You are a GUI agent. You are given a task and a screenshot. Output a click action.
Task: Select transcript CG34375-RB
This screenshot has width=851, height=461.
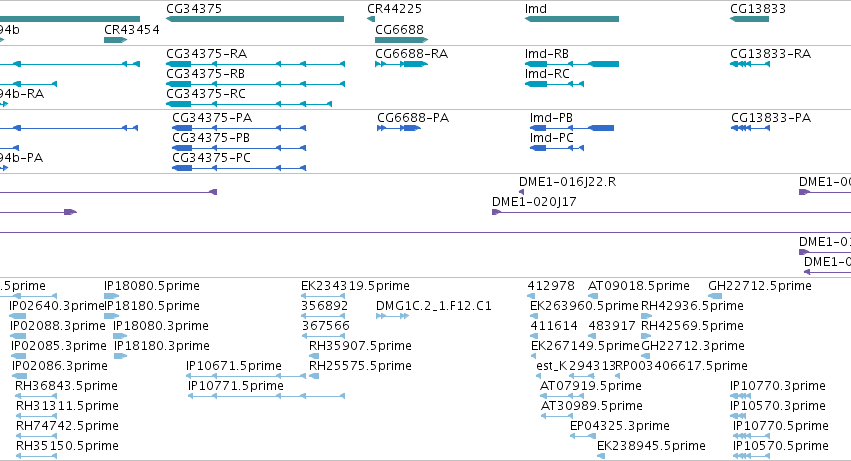[255, 84]
